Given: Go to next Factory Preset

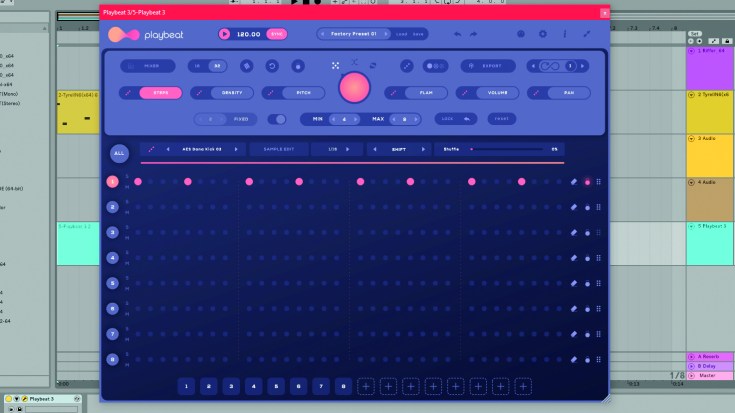Looking at the screenshot, I should click(x=386, y=34).
